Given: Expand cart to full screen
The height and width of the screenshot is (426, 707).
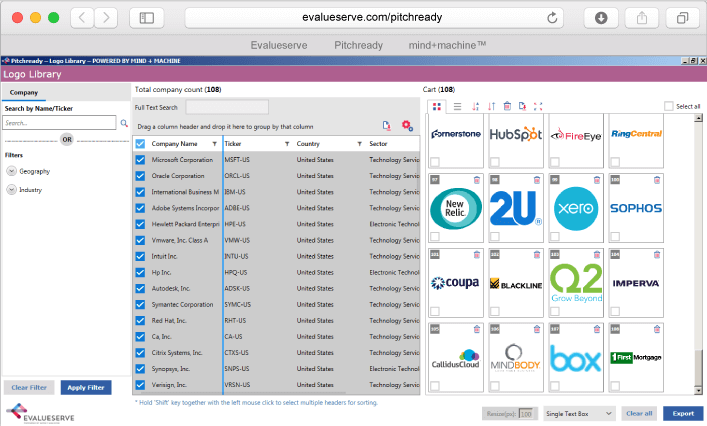Looking at the screenshot, I should [x=538, y=106].
